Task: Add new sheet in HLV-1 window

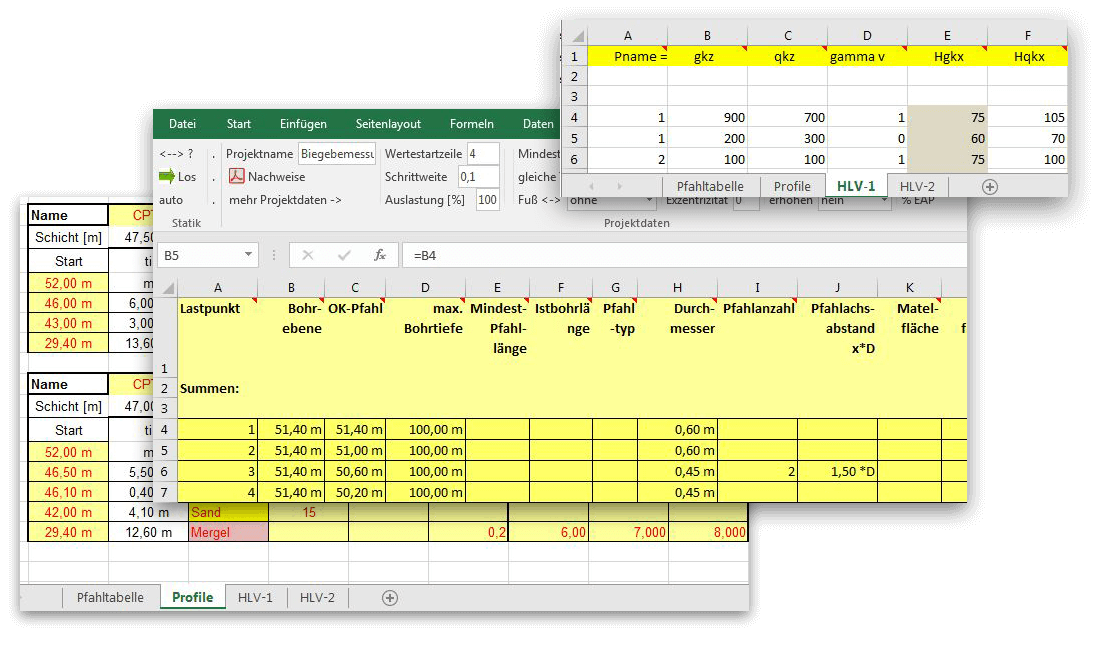Action: click(x=990, y=186)
